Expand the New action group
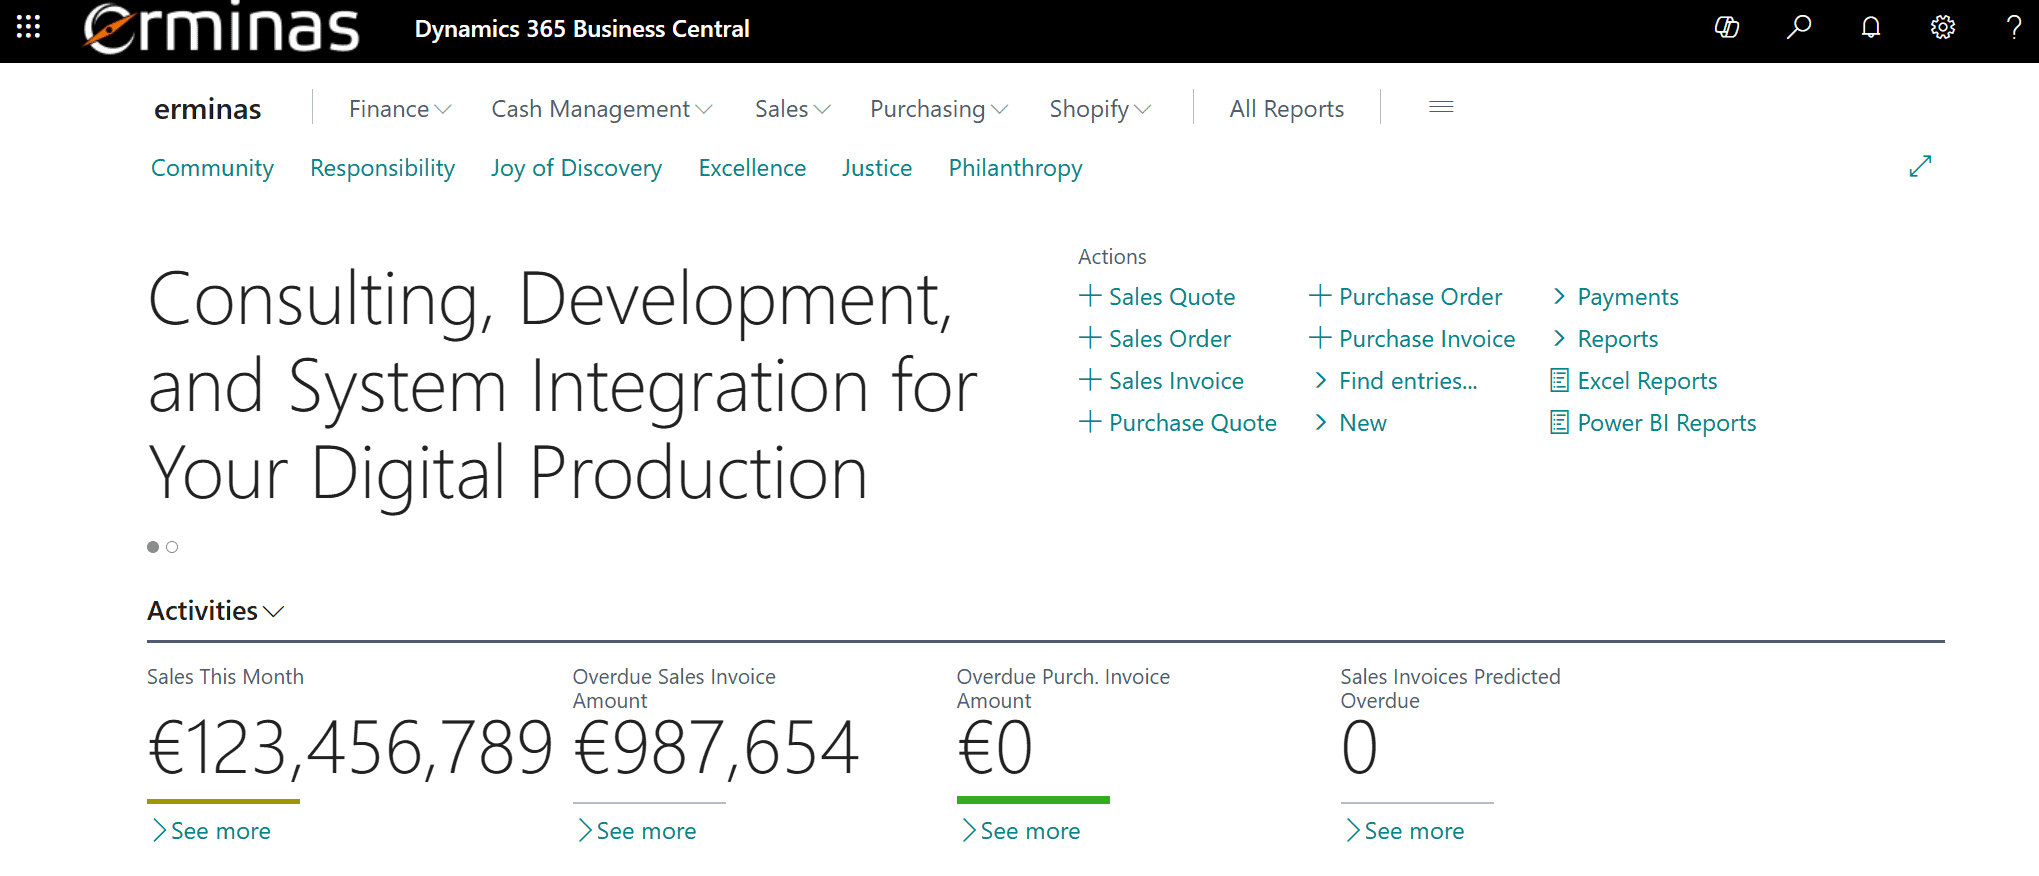 tap(1350, 423)
